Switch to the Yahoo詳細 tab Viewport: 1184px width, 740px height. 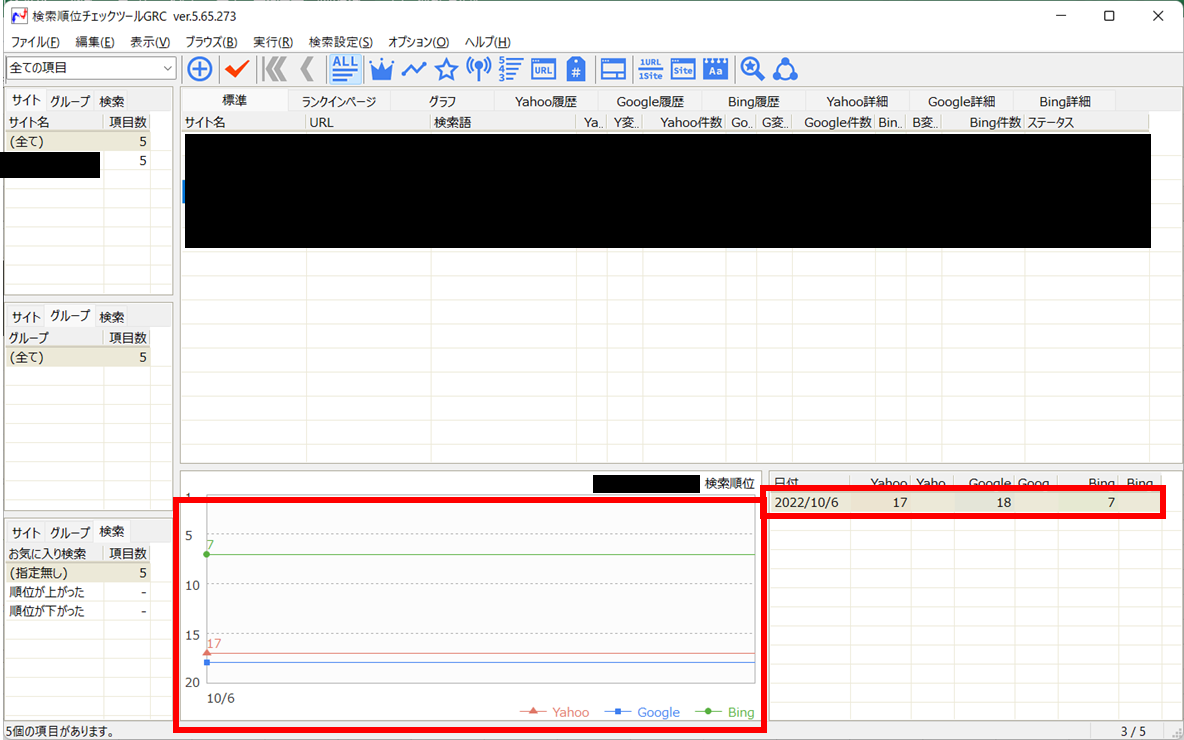coord(857,101)
